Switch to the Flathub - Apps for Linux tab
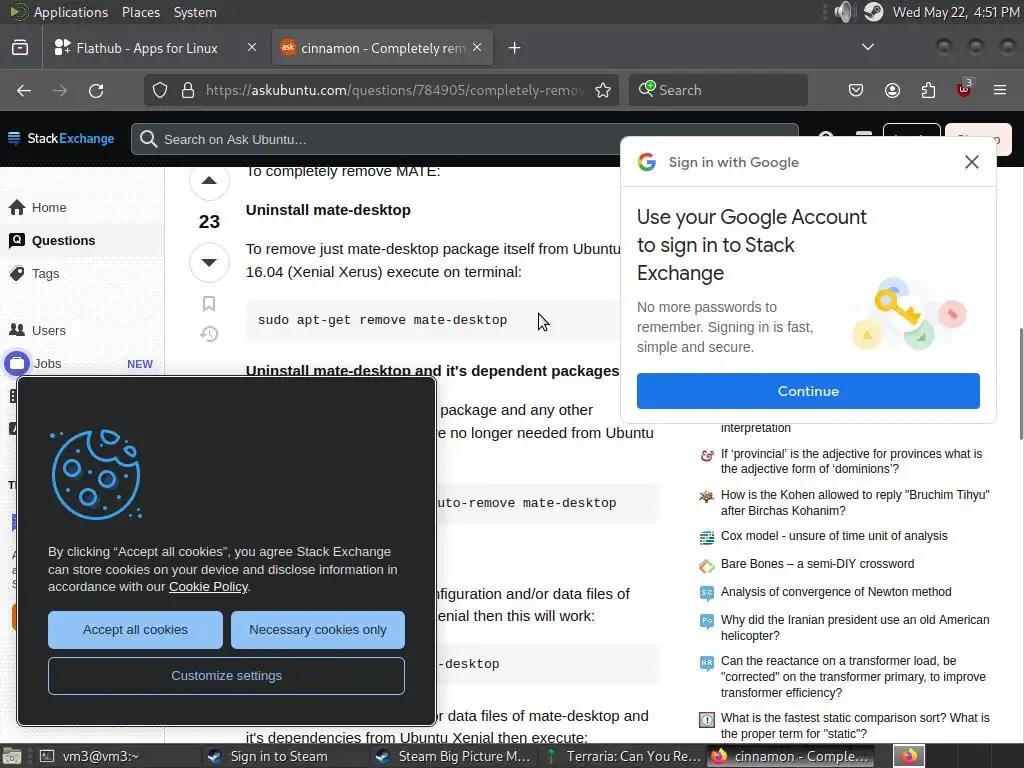The width and height of the screenshot is (1024, 768). coord(147,48)
